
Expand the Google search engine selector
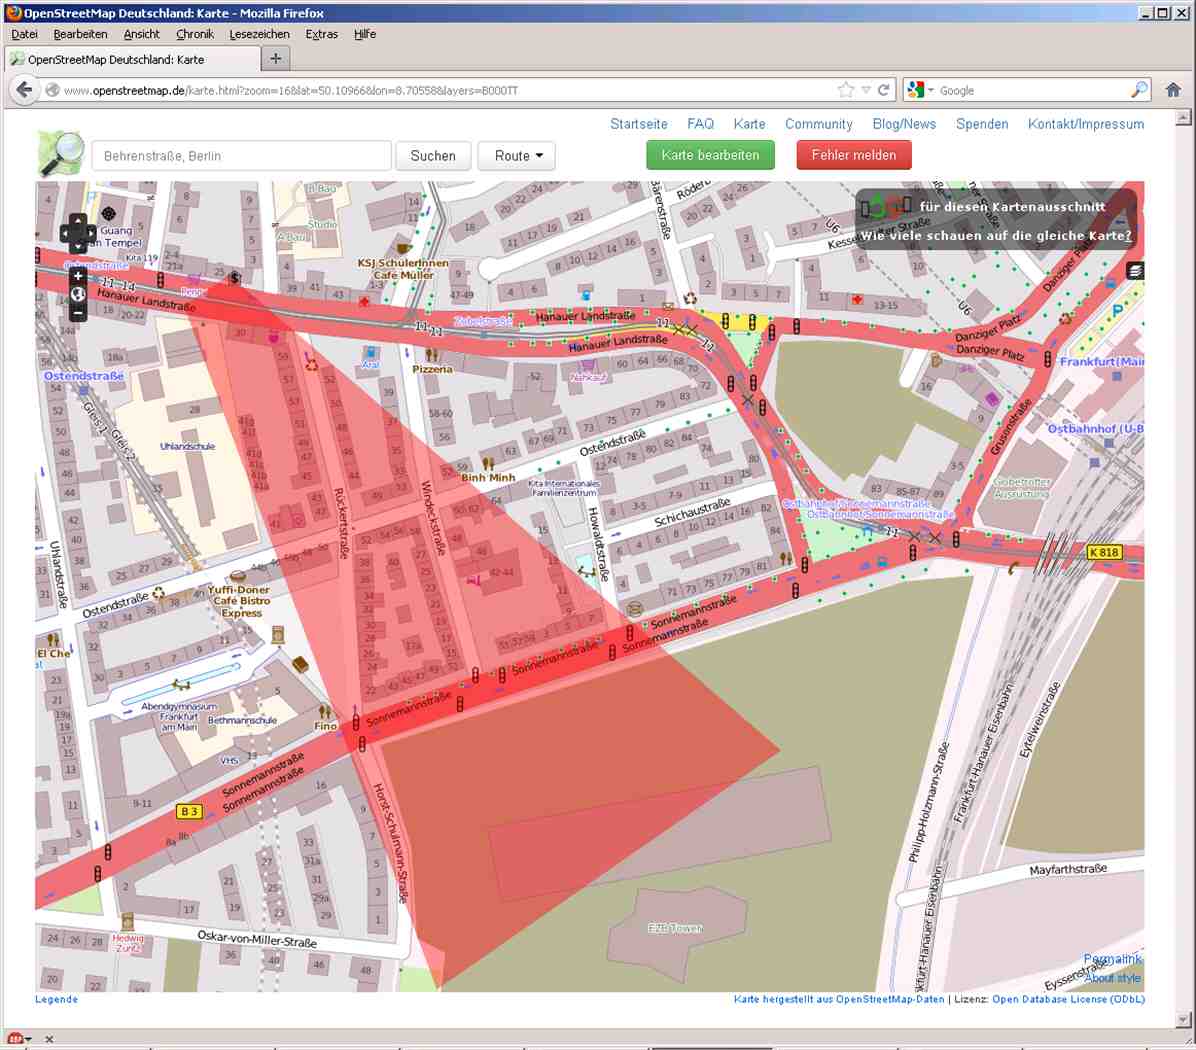920,90
